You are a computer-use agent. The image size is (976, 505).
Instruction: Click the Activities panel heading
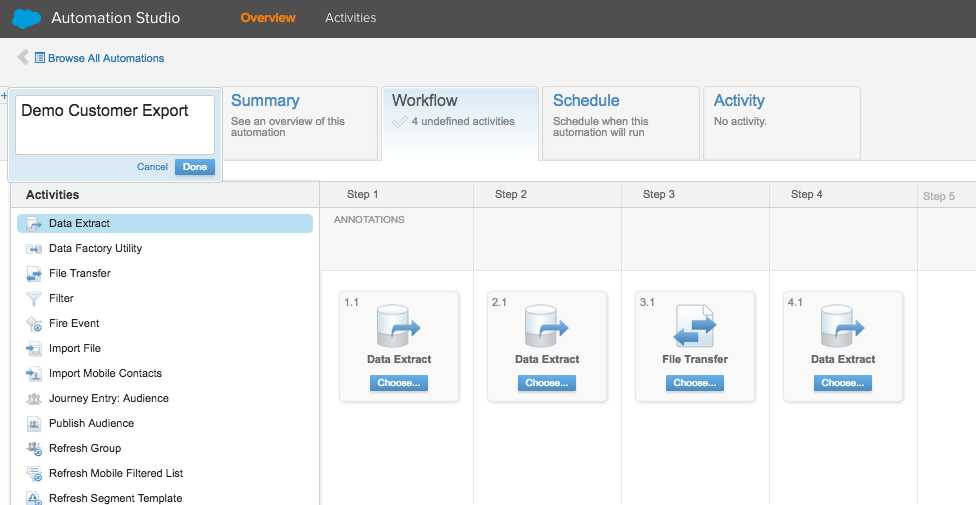coord(52,195)
